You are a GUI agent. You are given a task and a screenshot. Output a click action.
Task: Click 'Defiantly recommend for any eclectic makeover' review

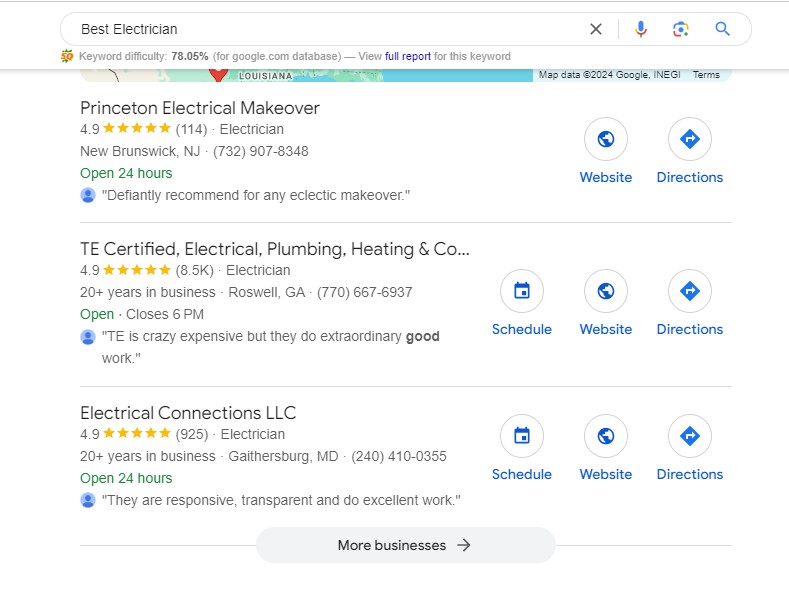(256, 195)
